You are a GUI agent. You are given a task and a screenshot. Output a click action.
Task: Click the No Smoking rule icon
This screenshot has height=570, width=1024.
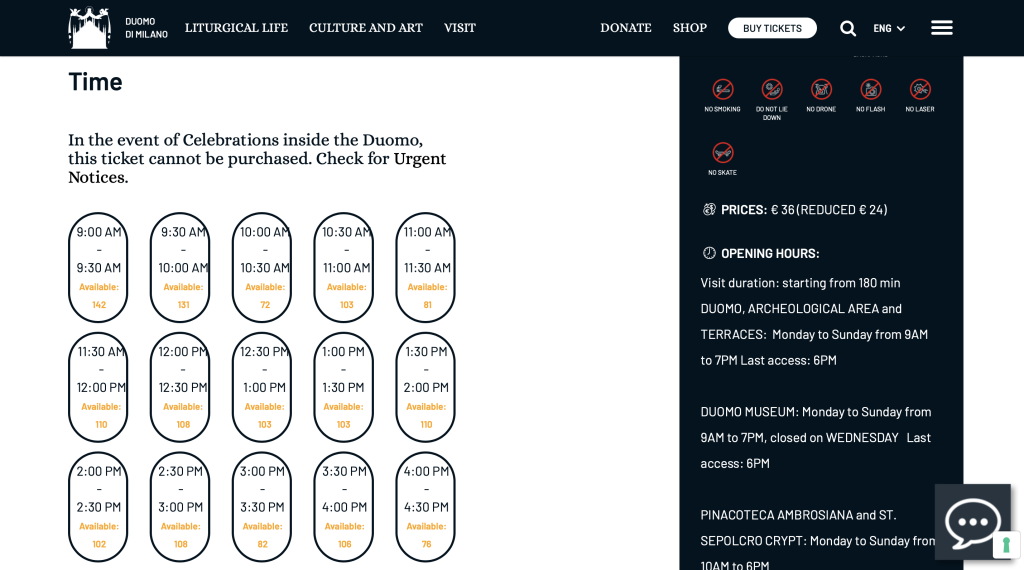click(x=722, y=89)
